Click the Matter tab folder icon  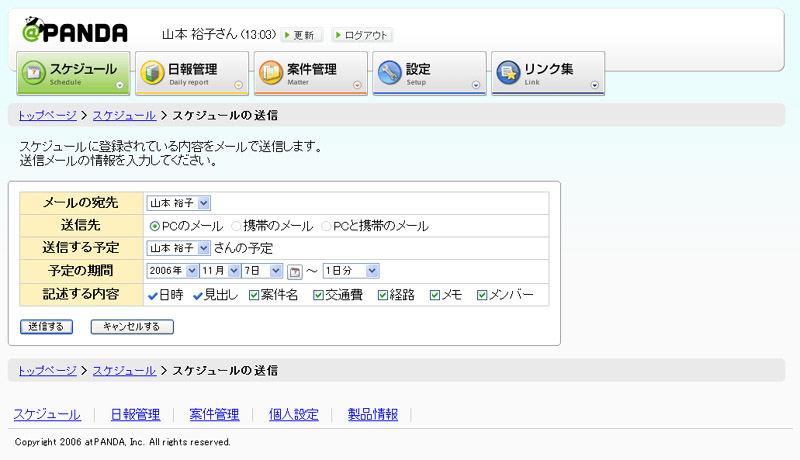coord(270,72)
